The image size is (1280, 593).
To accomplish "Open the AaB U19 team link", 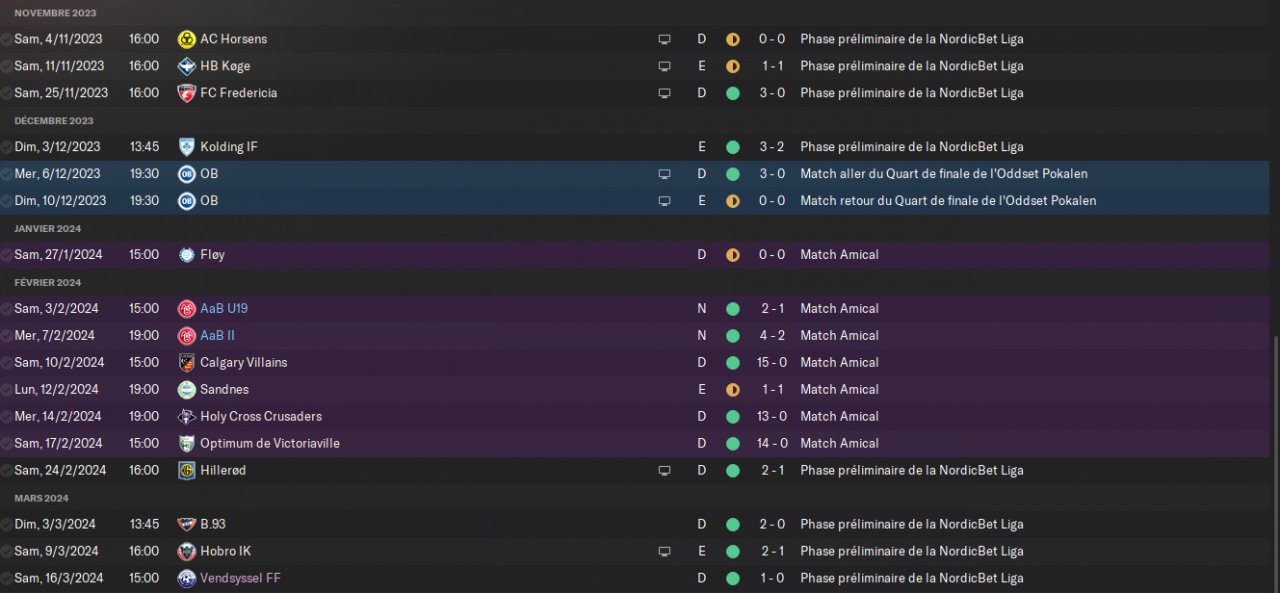I will tap(224, 309).
